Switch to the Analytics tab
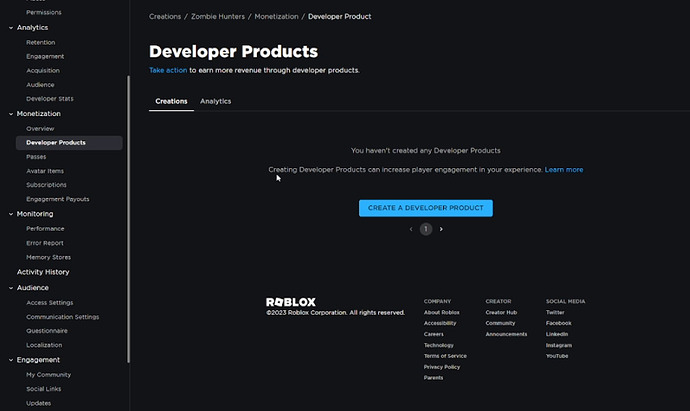The width and height of the screenshot is (690, 411). [216, 101]
